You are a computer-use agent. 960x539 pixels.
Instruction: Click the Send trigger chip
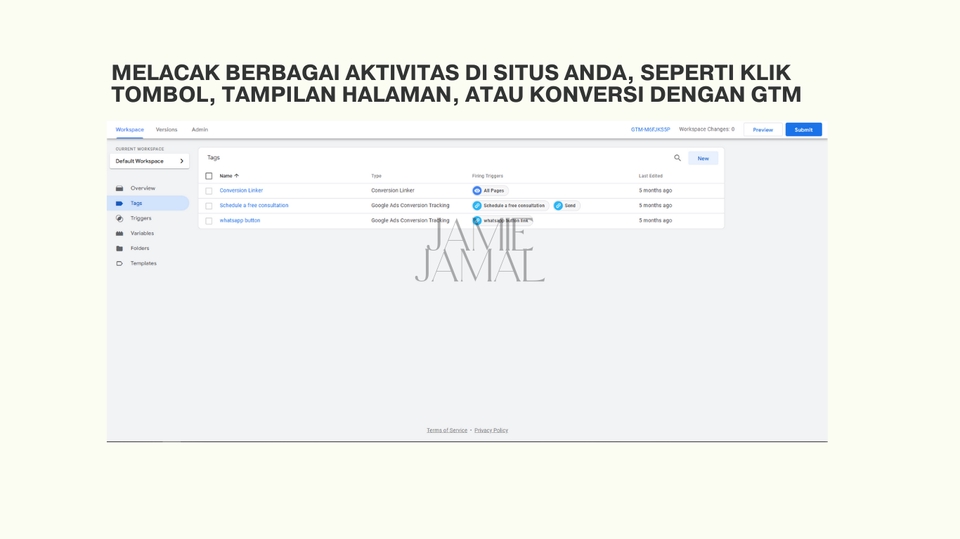pyautogui.click(x=566, y=206)
